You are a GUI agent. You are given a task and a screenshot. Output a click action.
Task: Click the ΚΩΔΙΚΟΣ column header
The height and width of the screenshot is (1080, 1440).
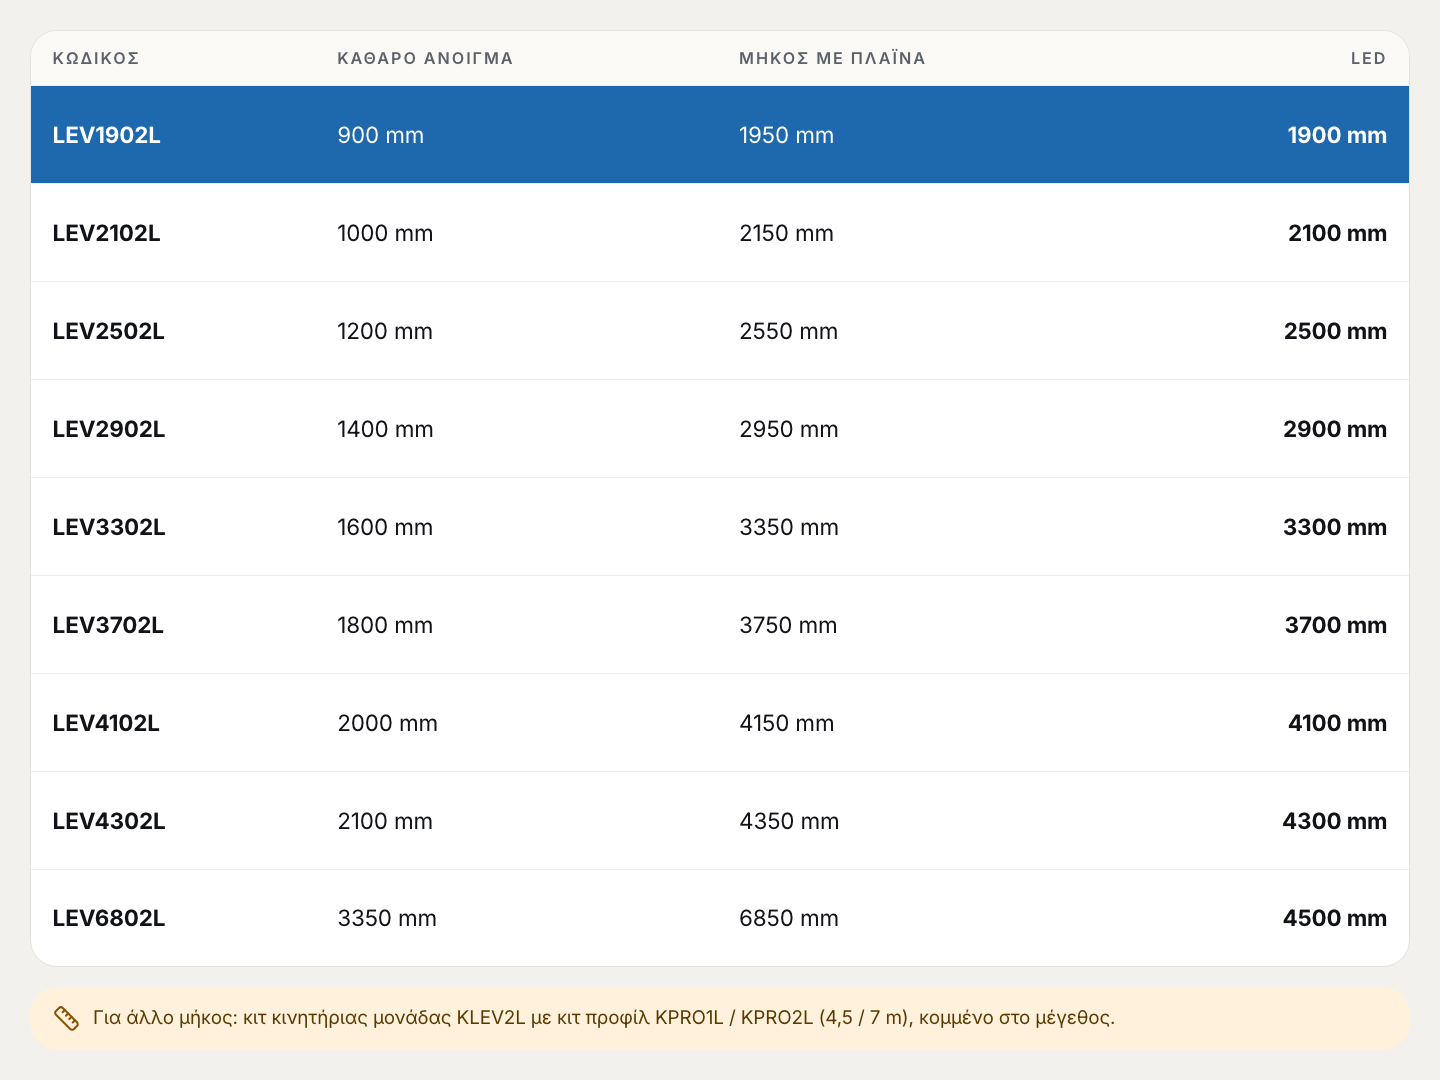tap(96, 58)
